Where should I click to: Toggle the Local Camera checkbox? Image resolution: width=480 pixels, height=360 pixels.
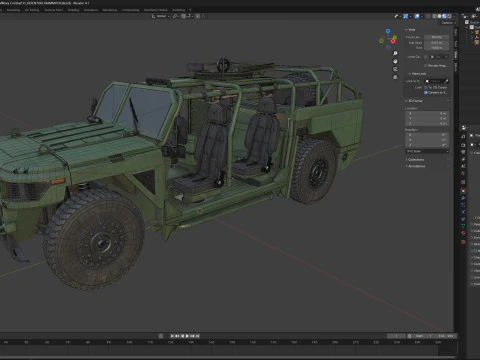pyautogui.click(x=426, y=57)
